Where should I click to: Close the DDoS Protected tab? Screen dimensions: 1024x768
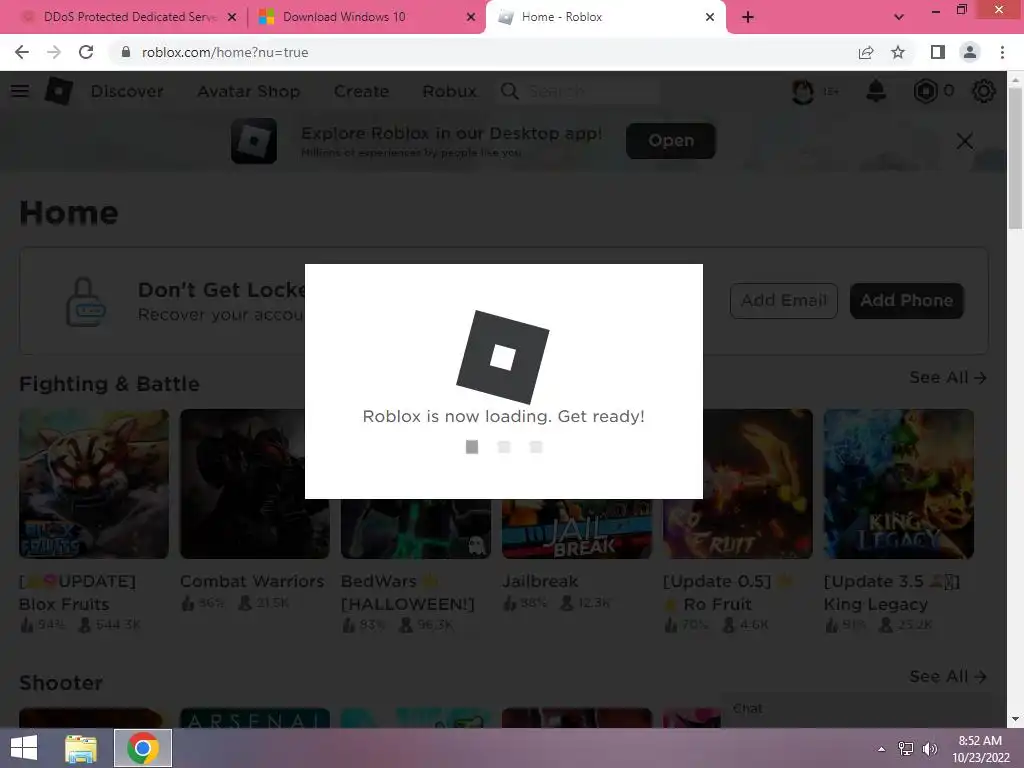[232, 17]
